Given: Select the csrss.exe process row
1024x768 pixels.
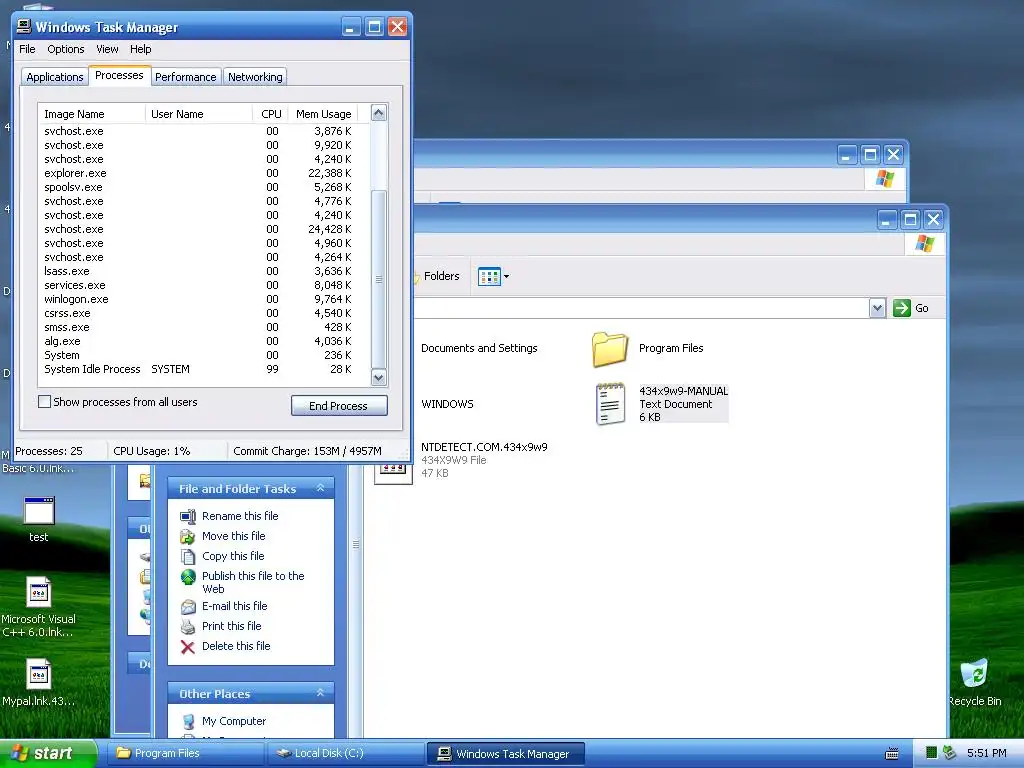Looking at the screenshot, I should coord(204,313).
